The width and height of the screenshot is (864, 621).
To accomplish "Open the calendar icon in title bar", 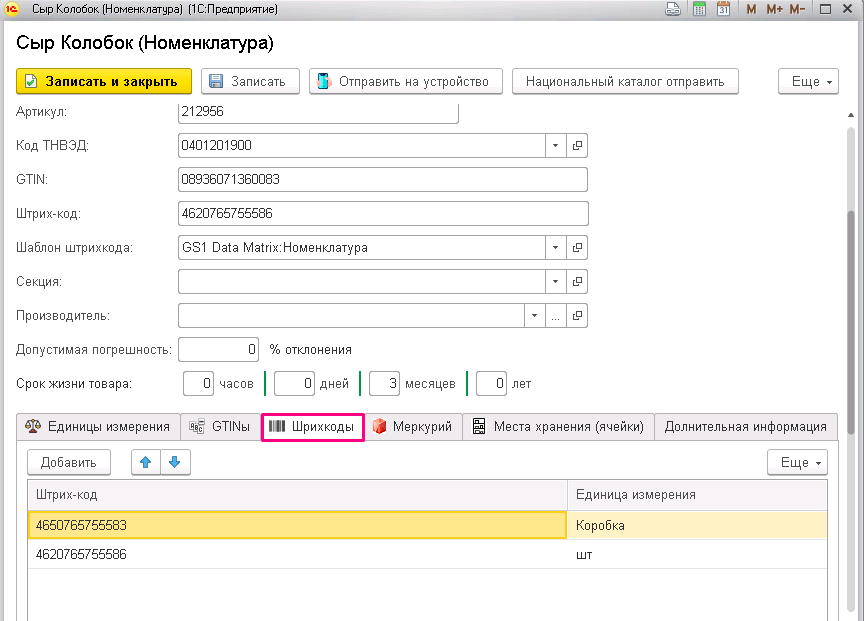I will coord(723,9).
